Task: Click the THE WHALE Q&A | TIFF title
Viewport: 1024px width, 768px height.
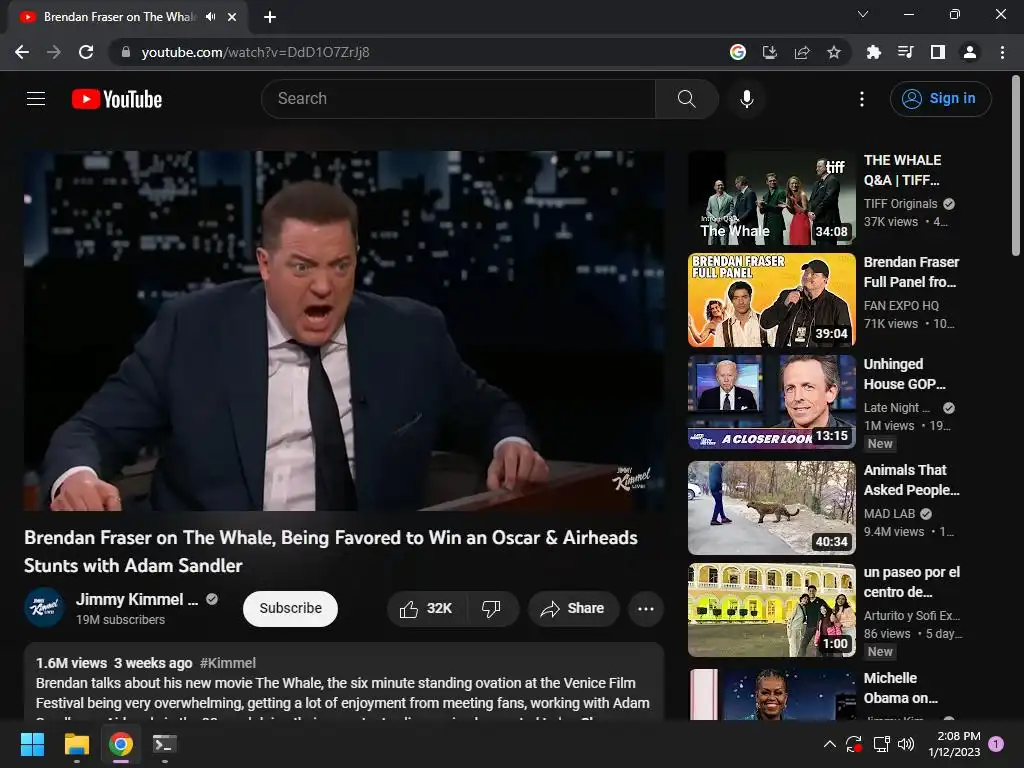Action: (x=903, y=170)
